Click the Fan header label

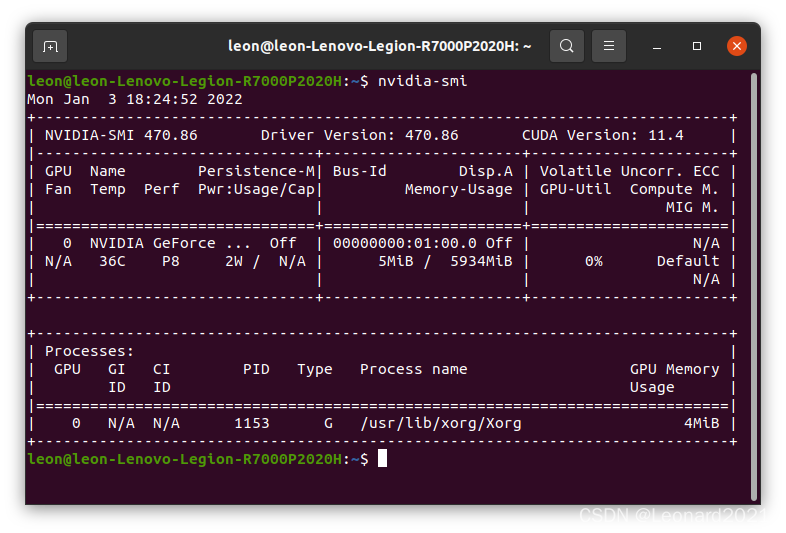coord(59,190)
